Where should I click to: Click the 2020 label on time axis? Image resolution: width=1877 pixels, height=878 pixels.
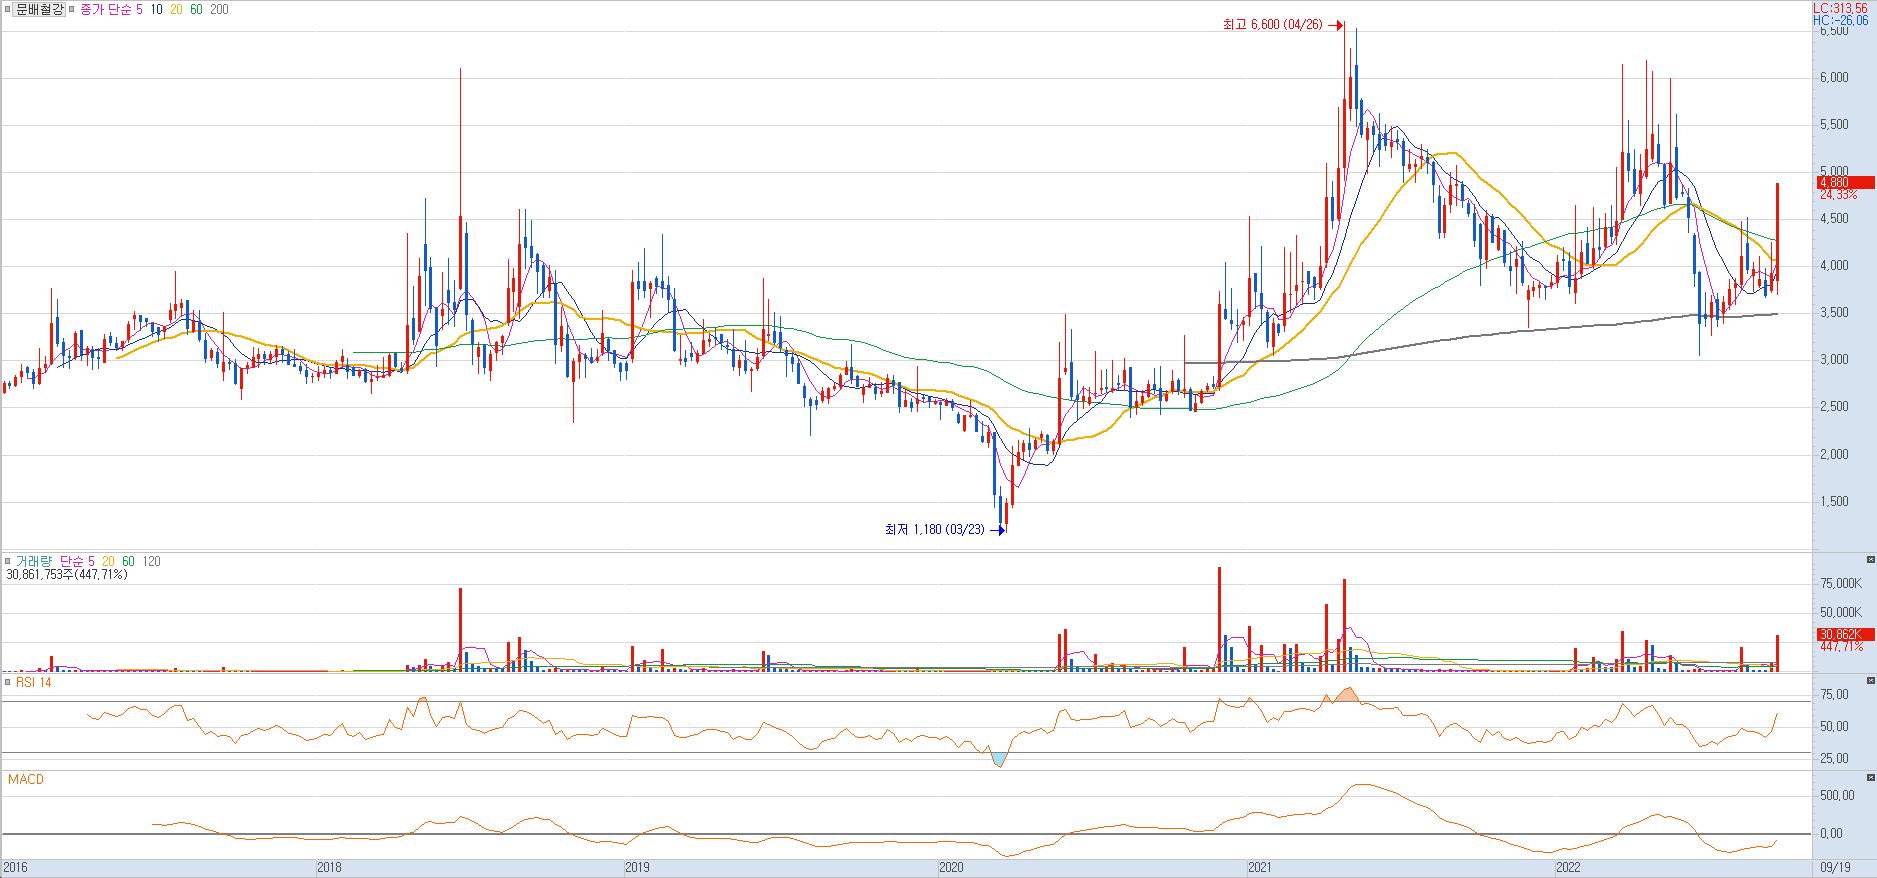pos(953,867)
